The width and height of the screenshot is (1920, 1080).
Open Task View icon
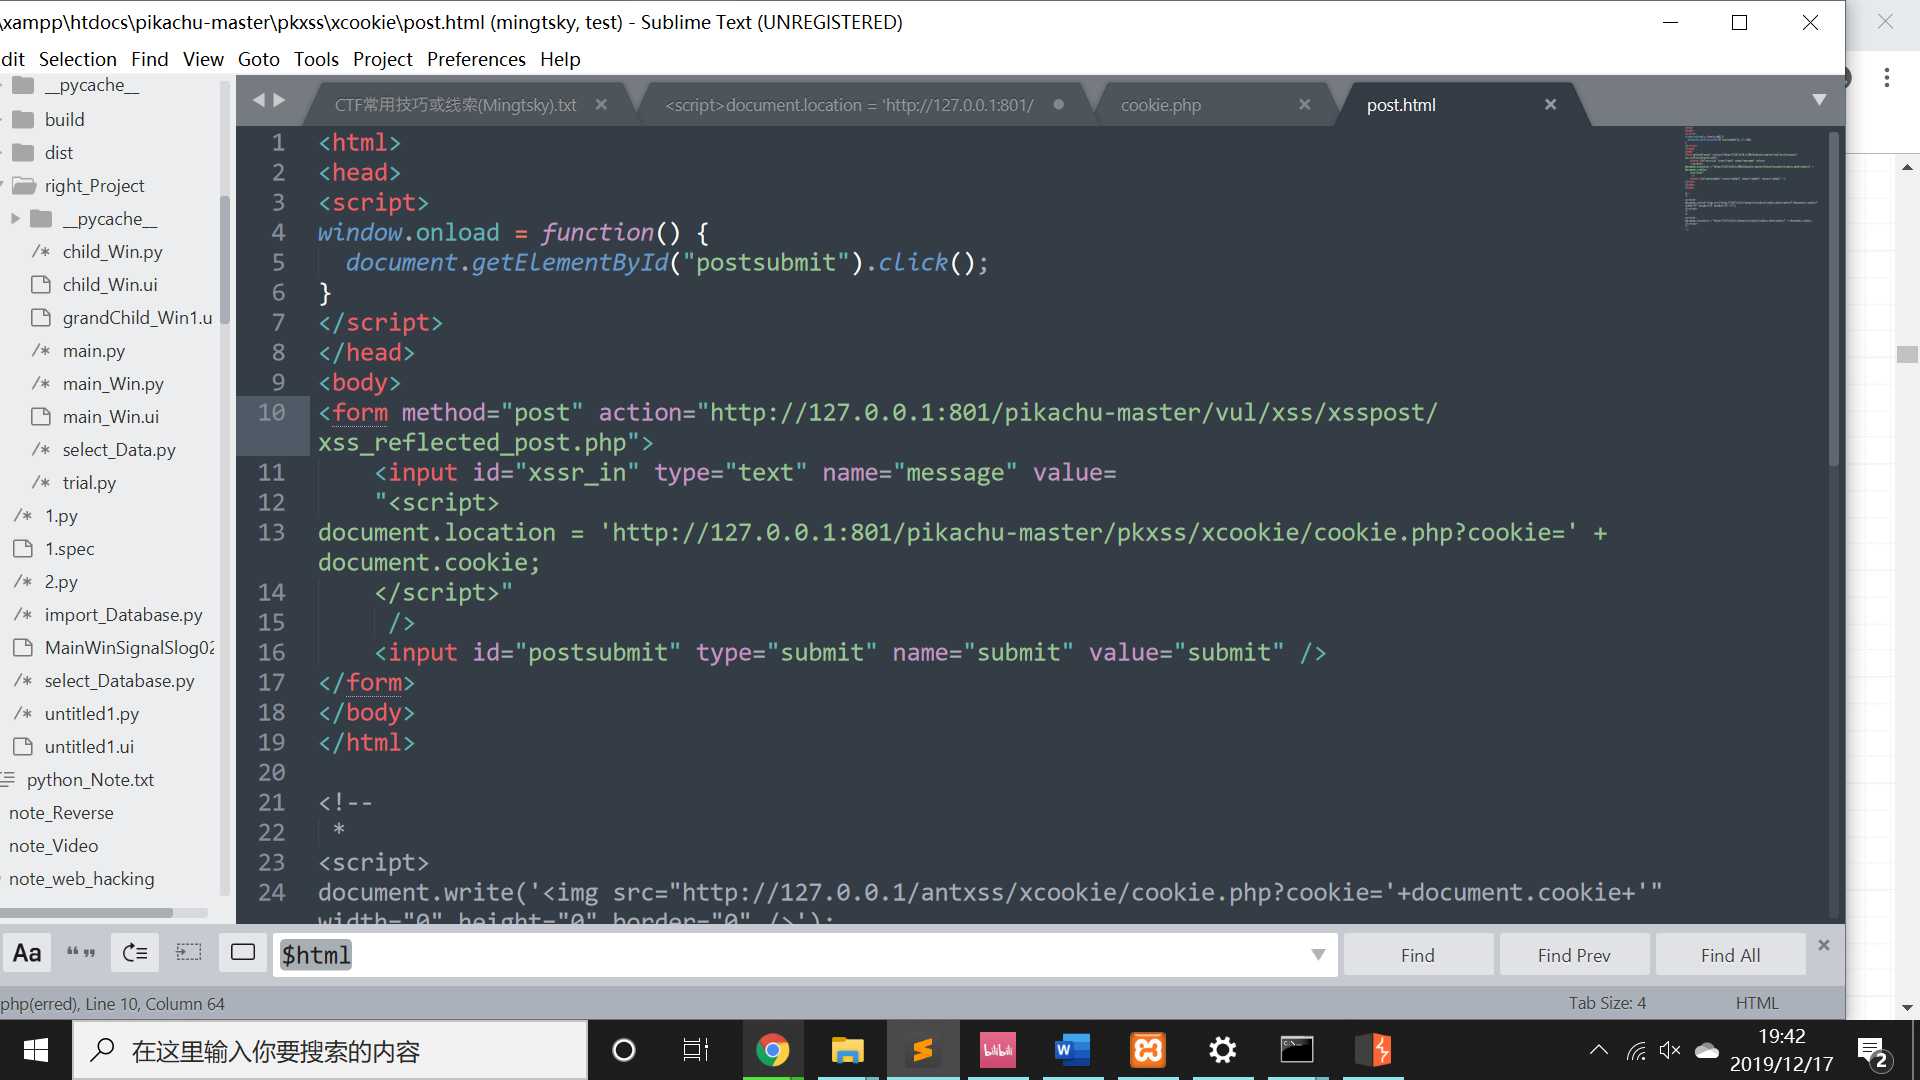tap(695, 1050)
